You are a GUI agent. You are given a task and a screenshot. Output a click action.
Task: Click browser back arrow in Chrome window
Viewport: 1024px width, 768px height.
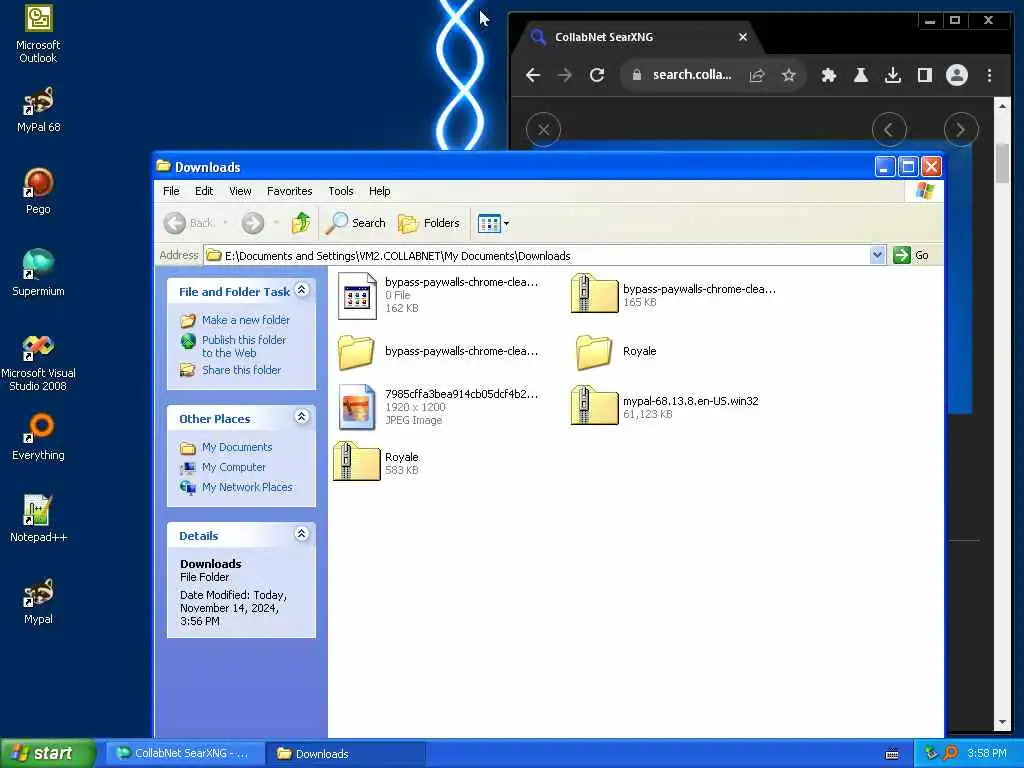[533, 75]
